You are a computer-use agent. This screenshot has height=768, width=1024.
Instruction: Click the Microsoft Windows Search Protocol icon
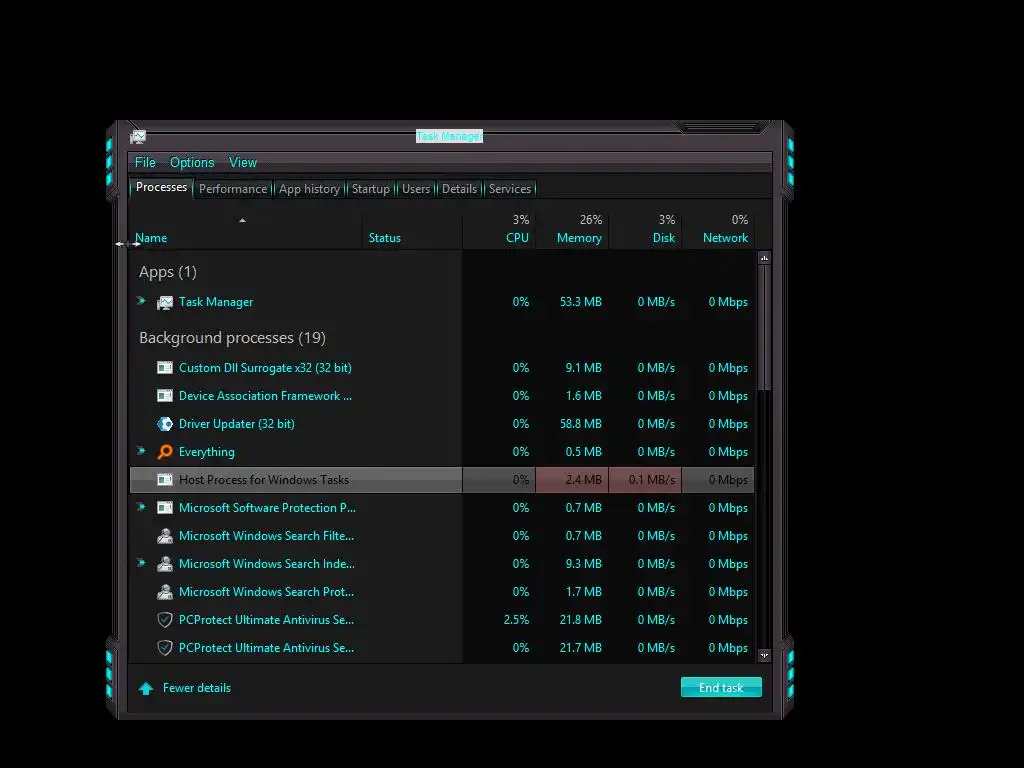[x=165, y=592]
